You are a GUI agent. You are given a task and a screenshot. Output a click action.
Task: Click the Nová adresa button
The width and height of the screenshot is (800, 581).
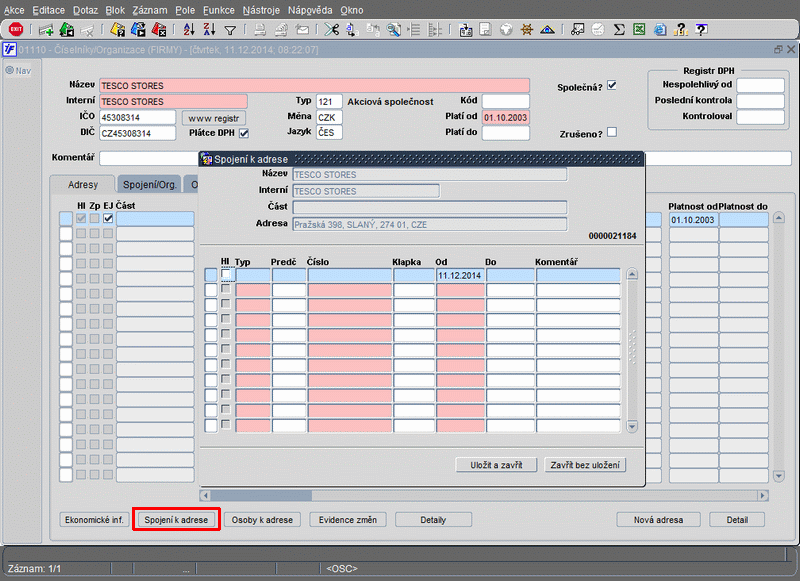point(658,520)
